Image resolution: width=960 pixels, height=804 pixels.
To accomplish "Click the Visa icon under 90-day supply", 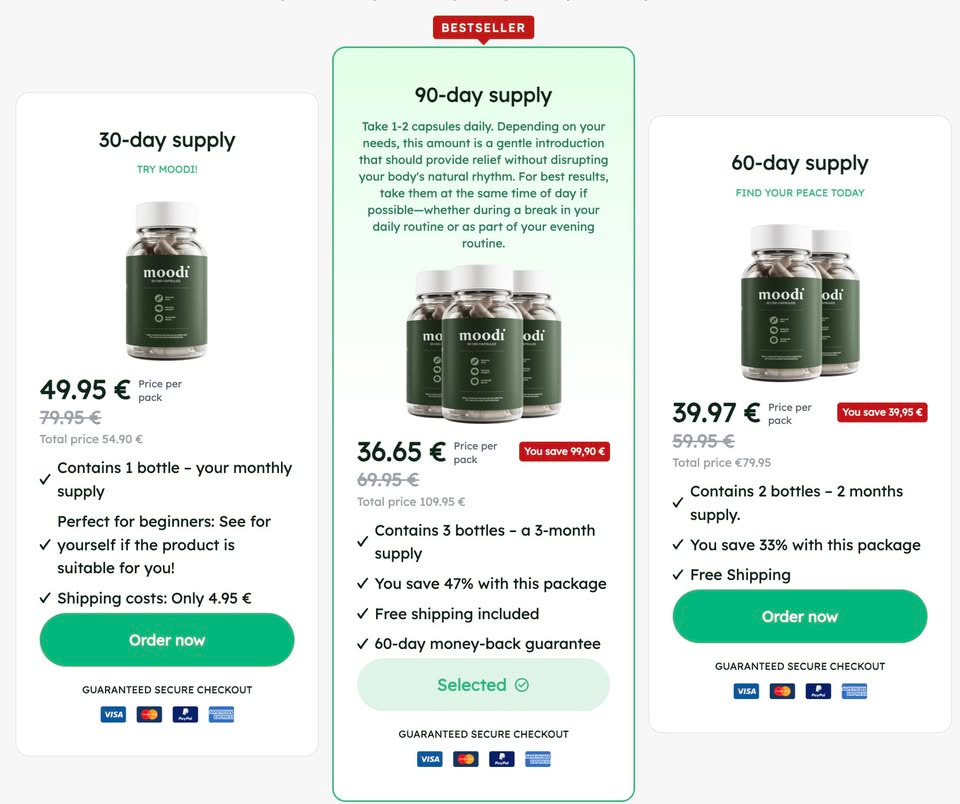I will (430, 759).
